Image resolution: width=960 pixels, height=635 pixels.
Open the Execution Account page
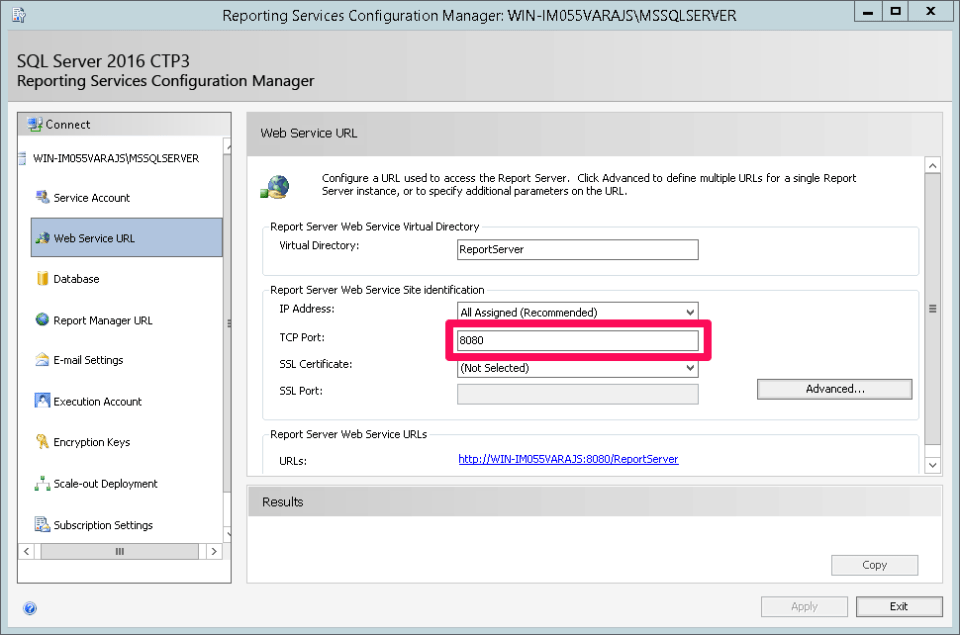(97, 402)
